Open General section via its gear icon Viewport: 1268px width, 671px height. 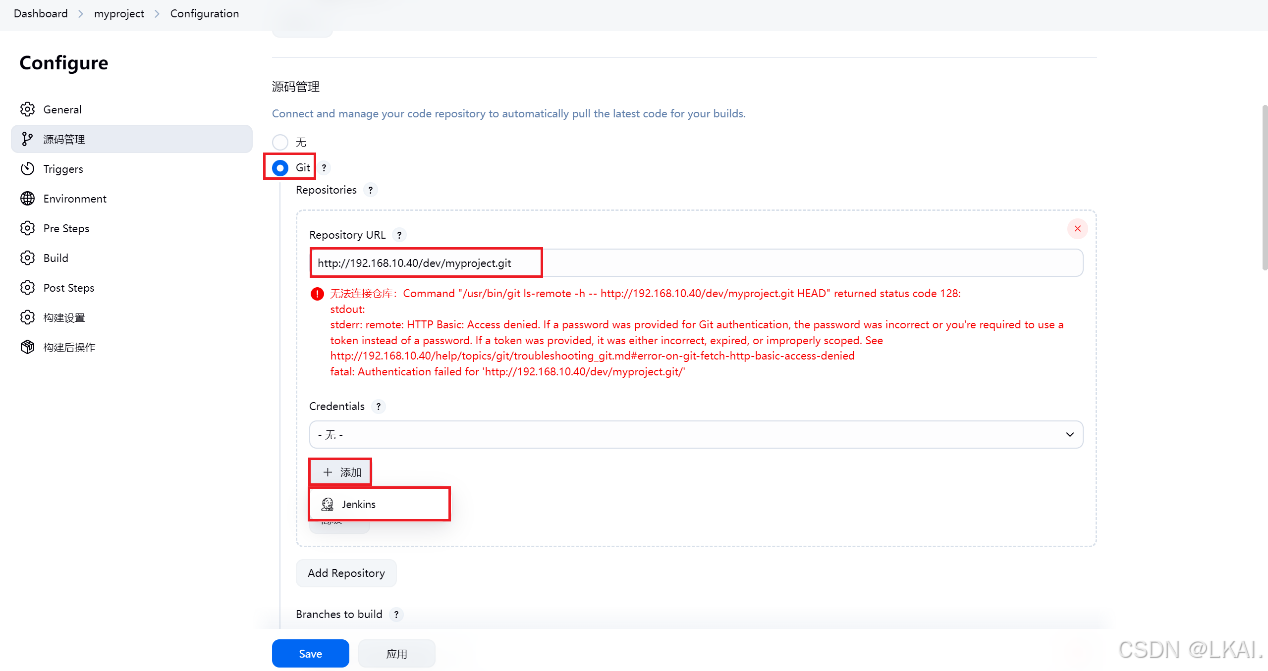point(27,109)
